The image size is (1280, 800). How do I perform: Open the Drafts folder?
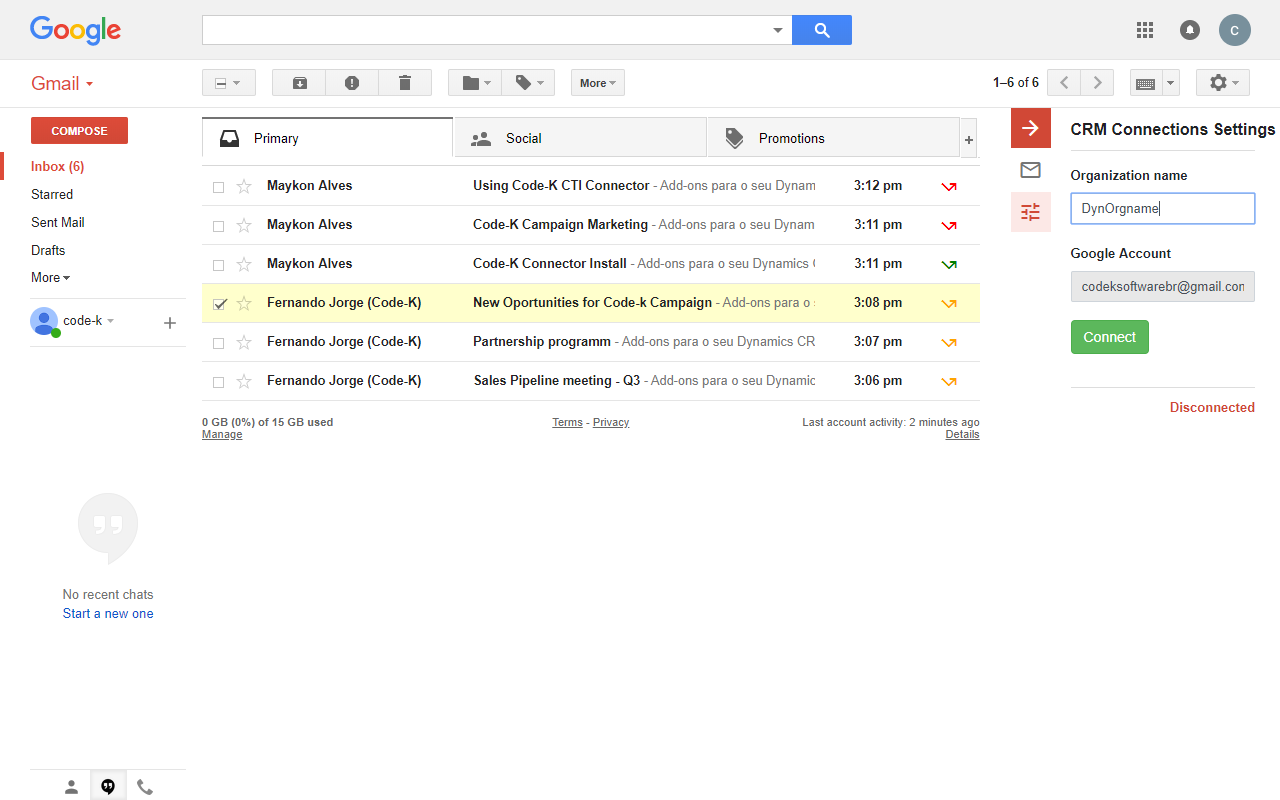pyautogui.click(x=48, y=250)
